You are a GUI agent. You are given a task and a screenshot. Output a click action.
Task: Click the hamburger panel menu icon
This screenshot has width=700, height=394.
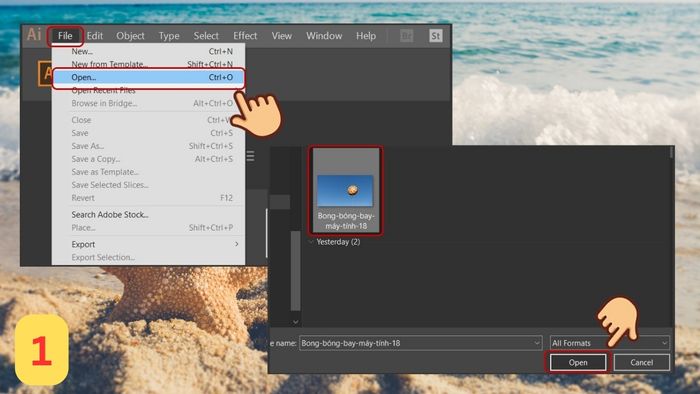250,156
